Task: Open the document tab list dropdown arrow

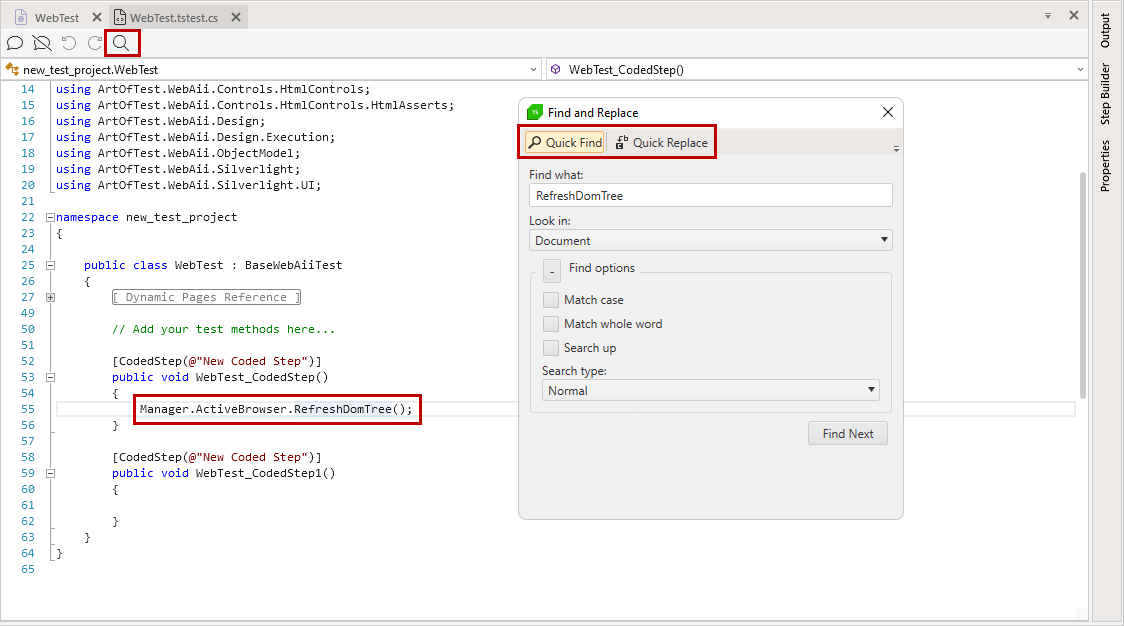Action: click(x=1048, y=15)
